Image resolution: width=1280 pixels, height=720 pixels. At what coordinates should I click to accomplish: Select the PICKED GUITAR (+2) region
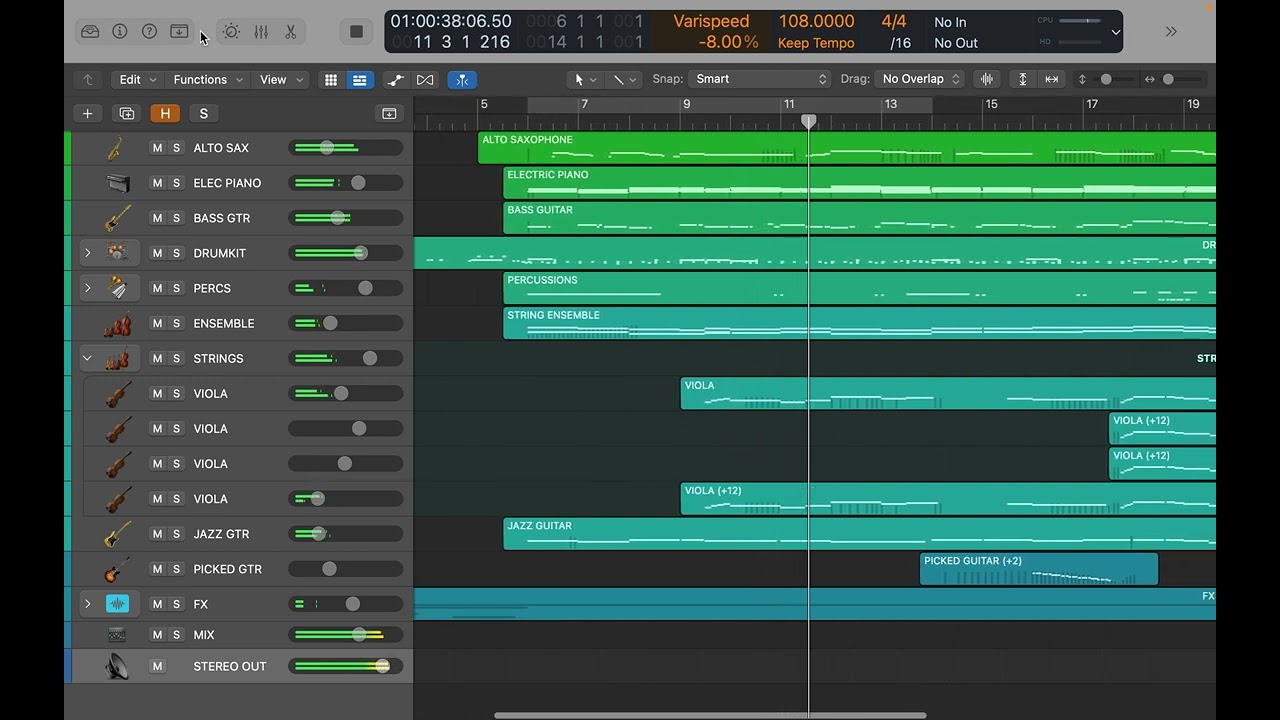pos(1038,569)
